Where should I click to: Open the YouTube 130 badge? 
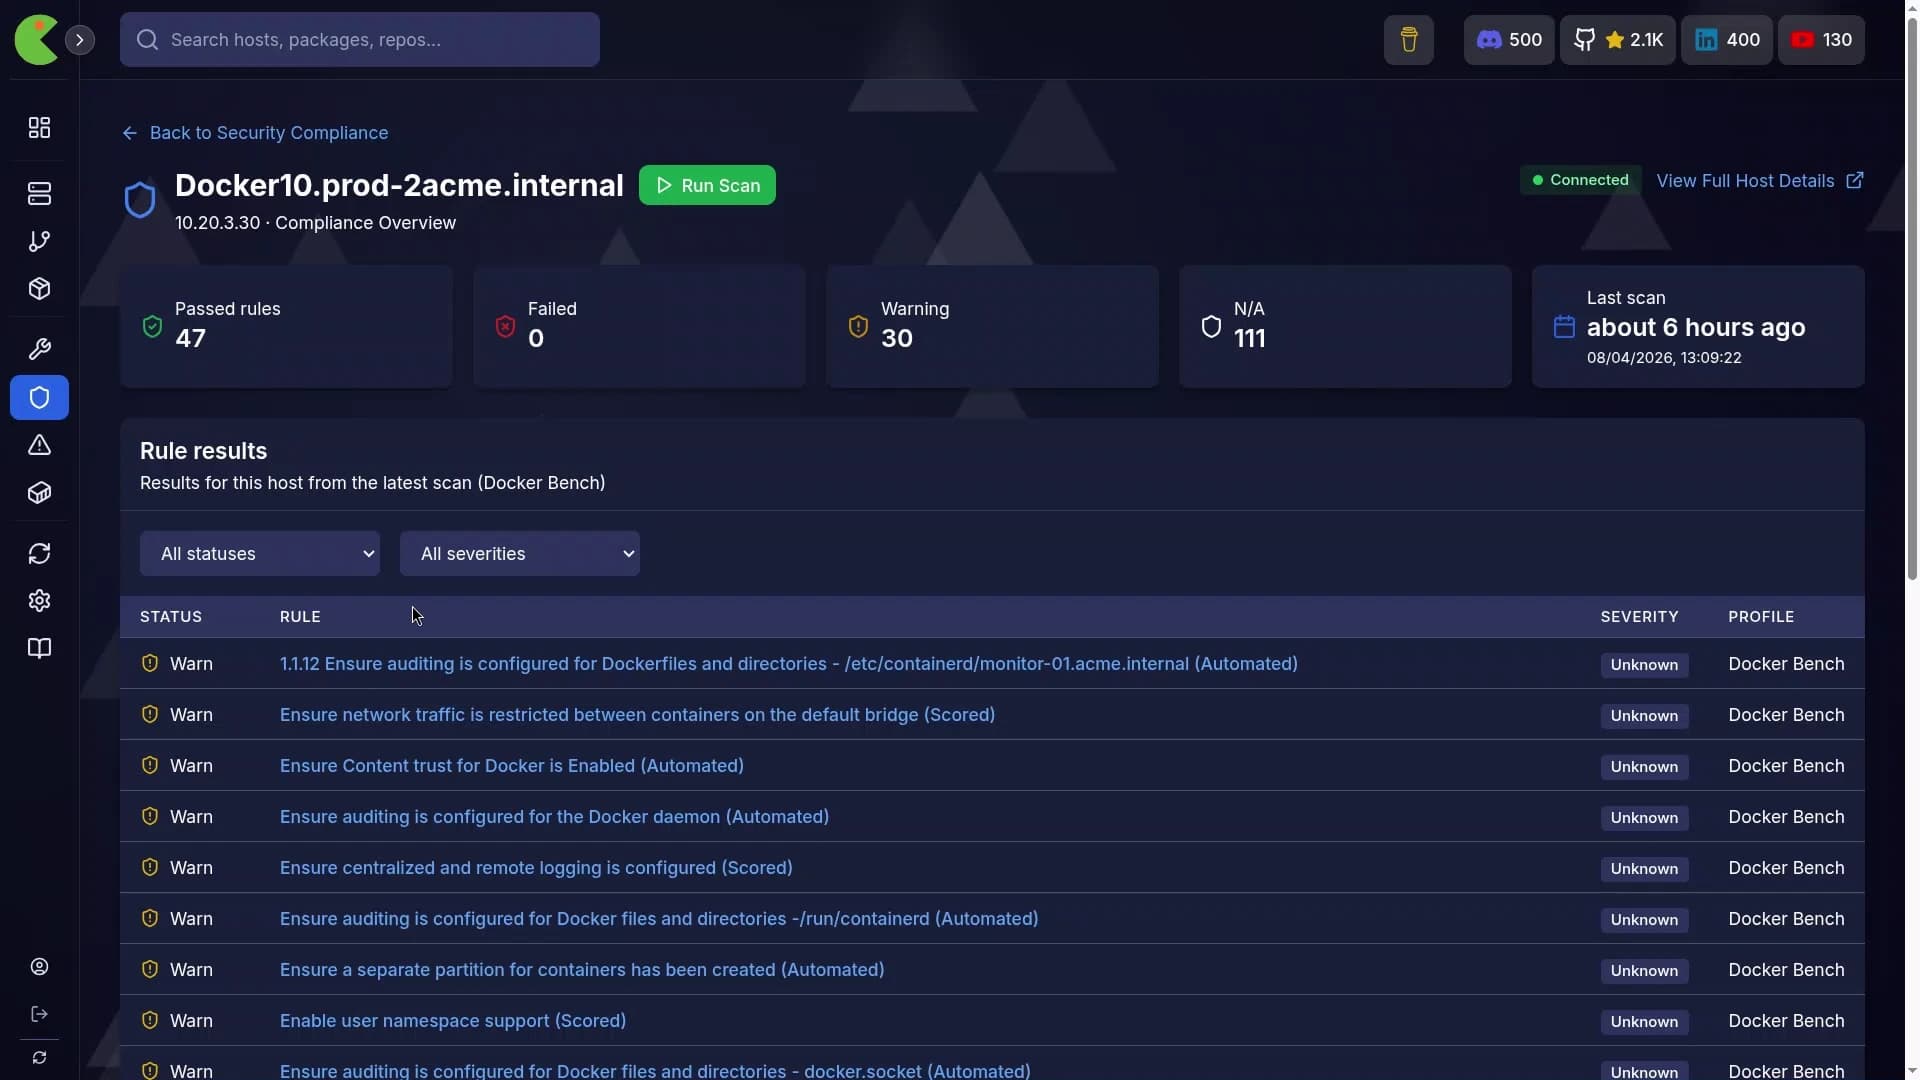[x=1821, y=40]
